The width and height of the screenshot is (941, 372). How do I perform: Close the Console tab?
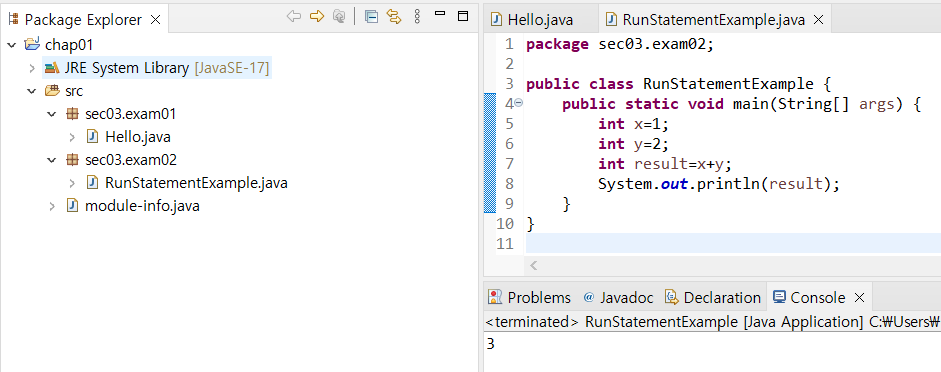click(859, 298)
